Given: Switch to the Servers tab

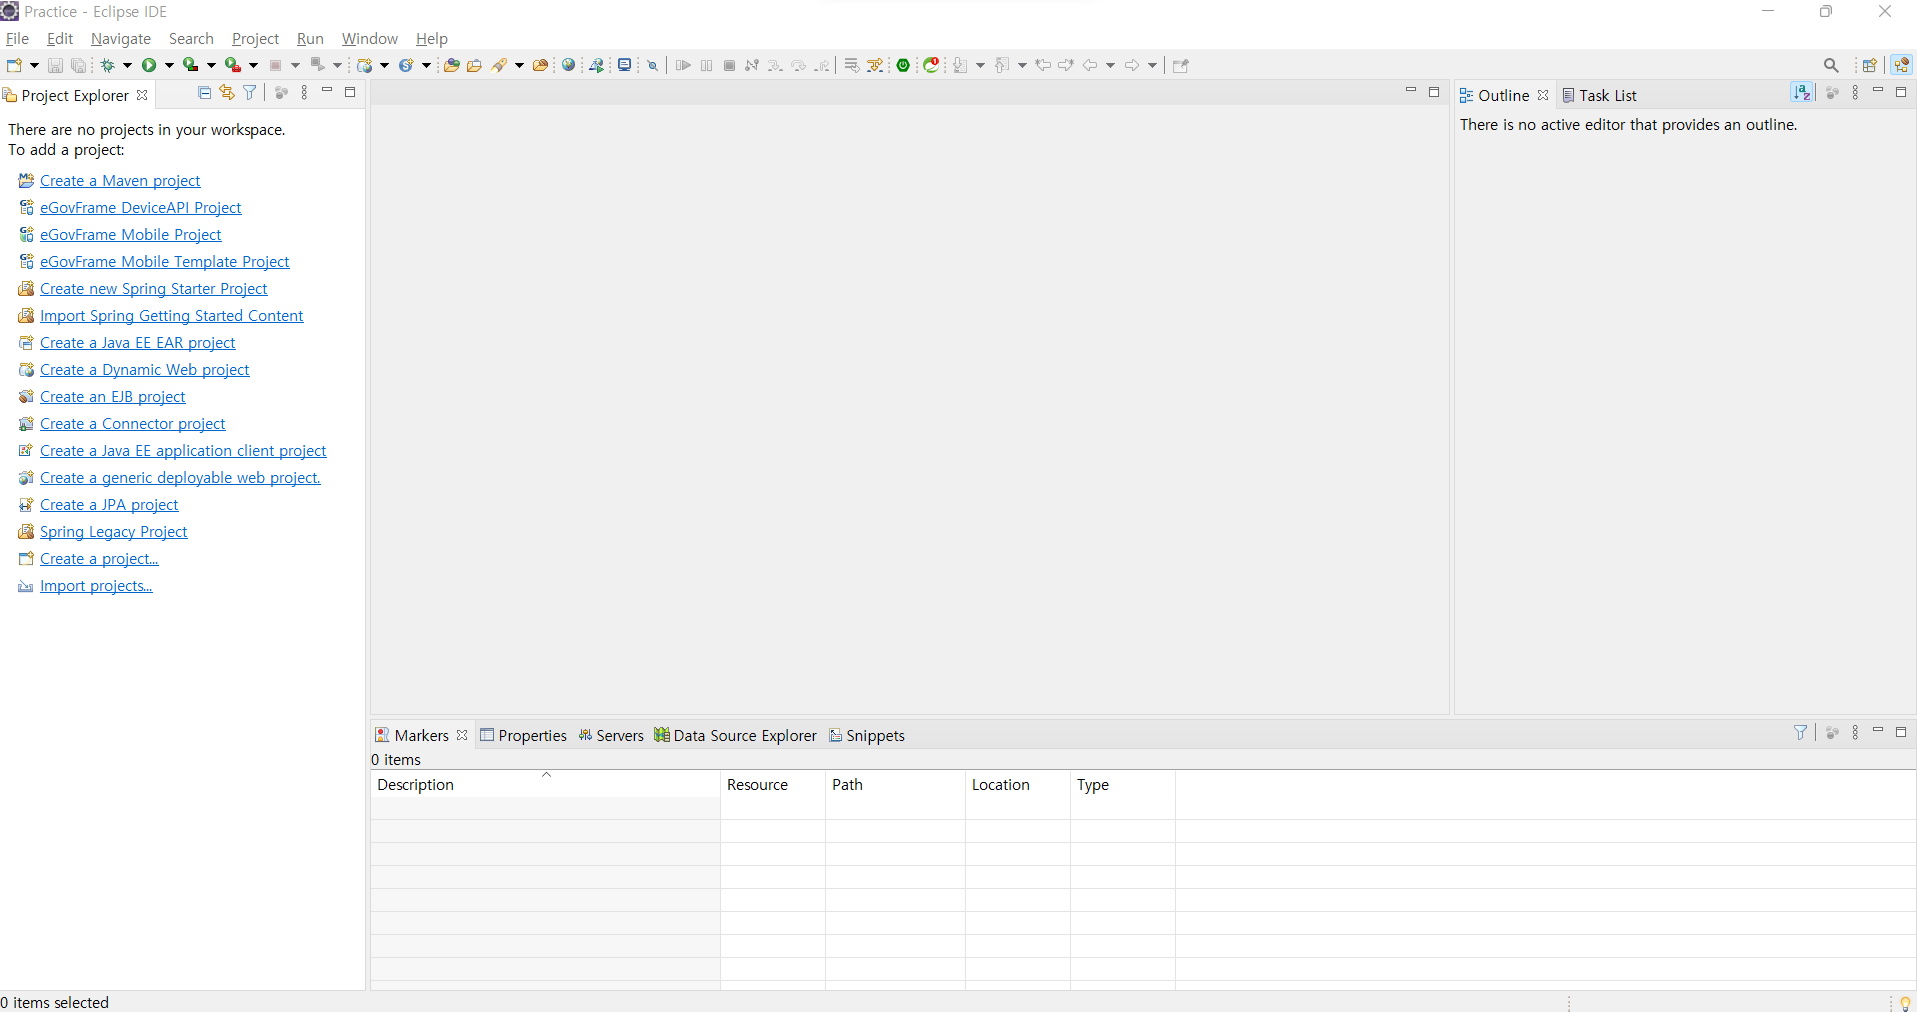Looking at the screenshot, I should (611, 735).
